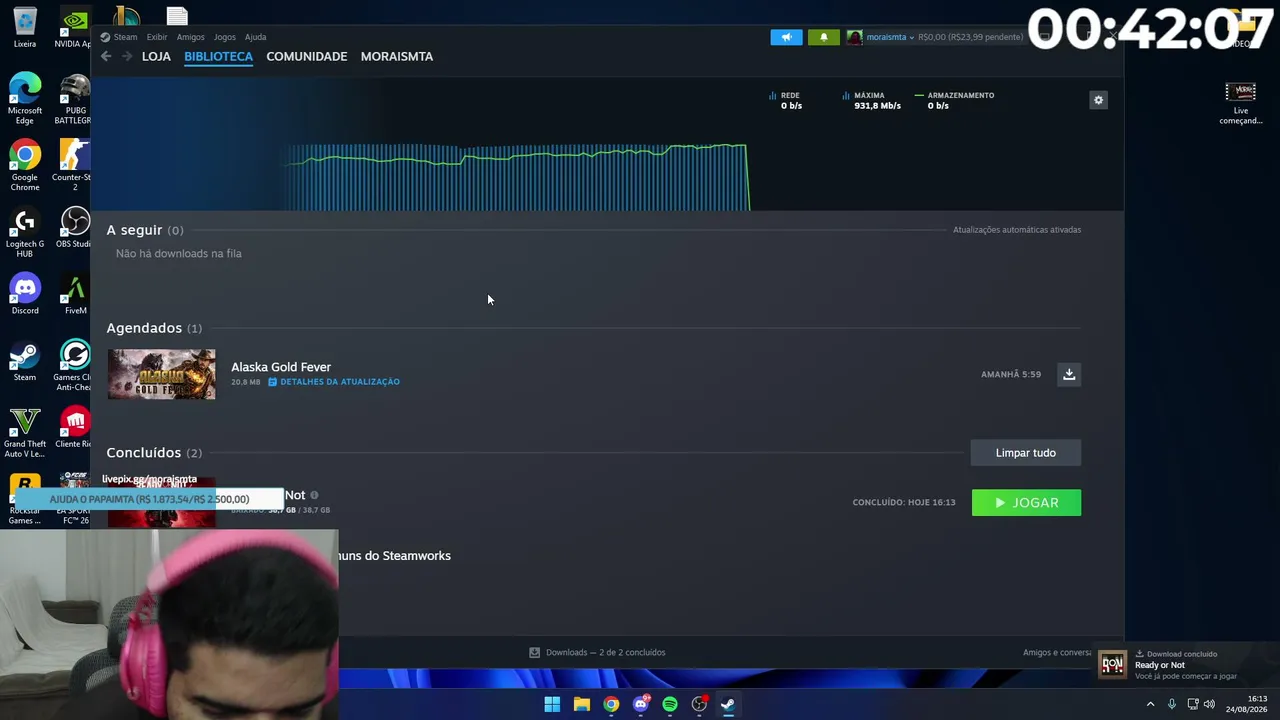Click the Alaska Gold Fever thumbnail
The width and height of the screenshot is (1280, 720).
(161, 374)
